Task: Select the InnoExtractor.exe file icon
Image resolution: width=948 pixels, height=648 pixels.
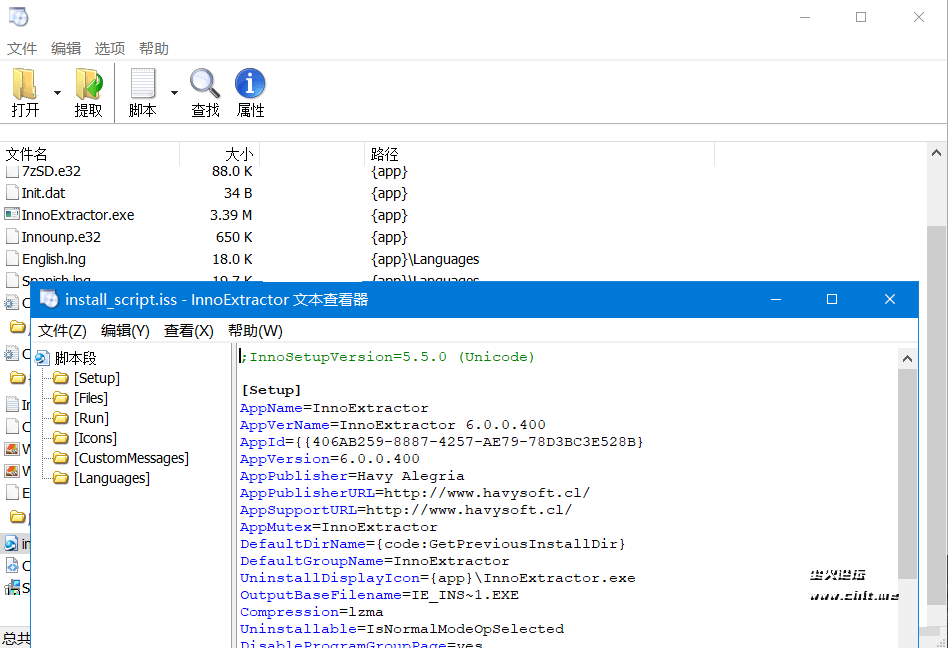Action: tap(12, 215)
